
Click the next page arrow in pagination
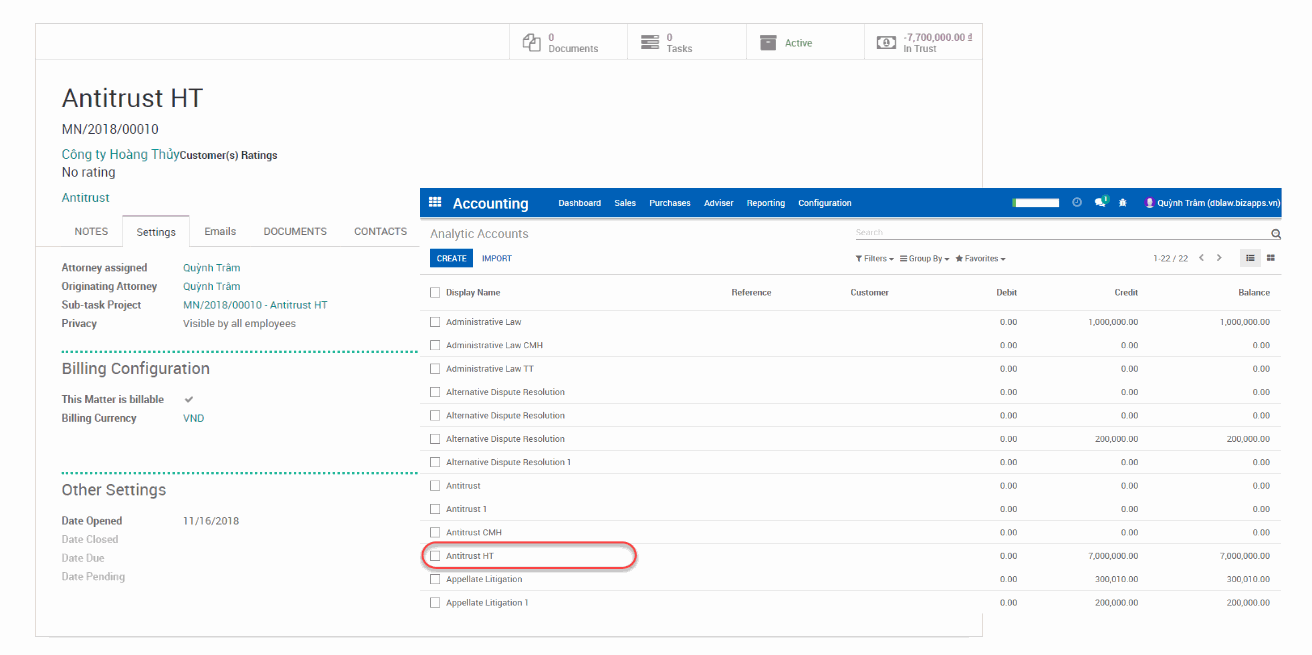[x=1219, y=257]
